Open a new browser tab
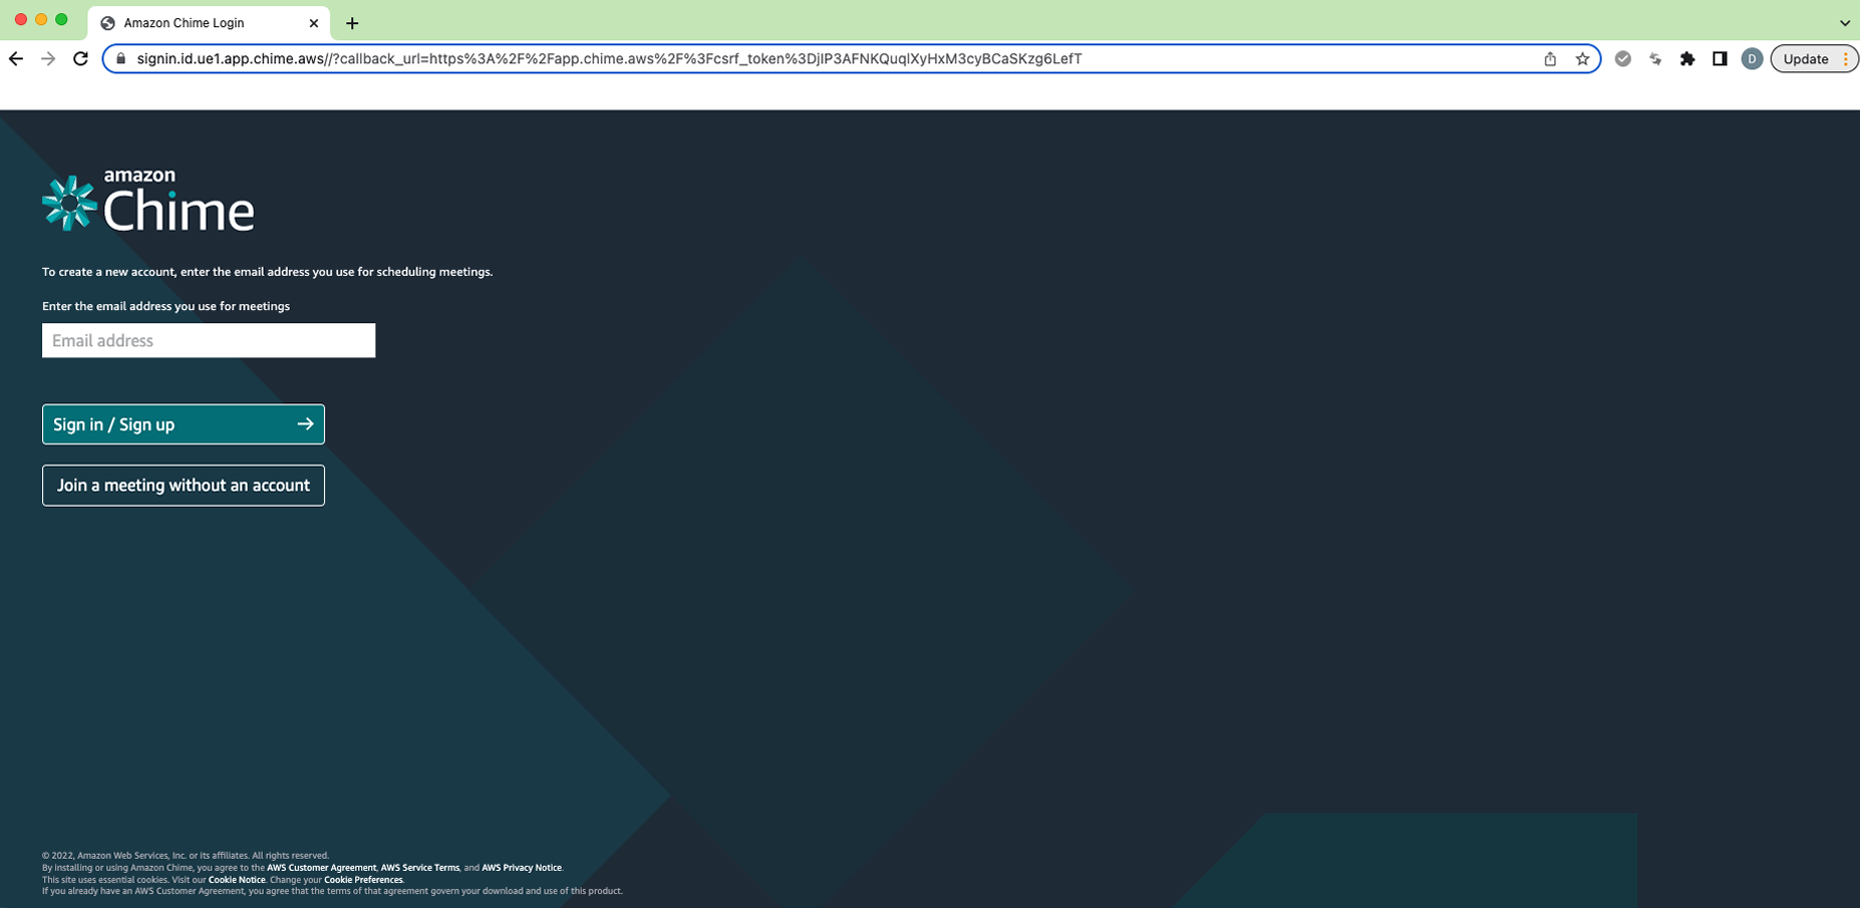Viewport: 1860px width, 908px height. pyautogui.click(x=351, y=22)
